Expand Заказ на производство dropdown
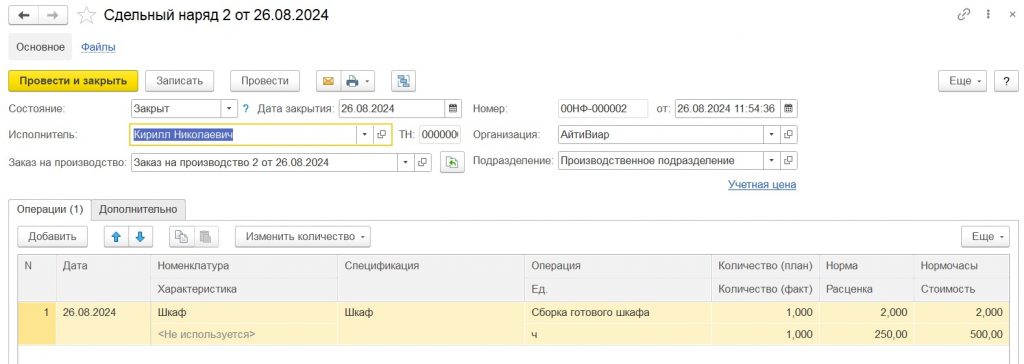Viewport: 1024px width, 364px height. tap(406, 162)
